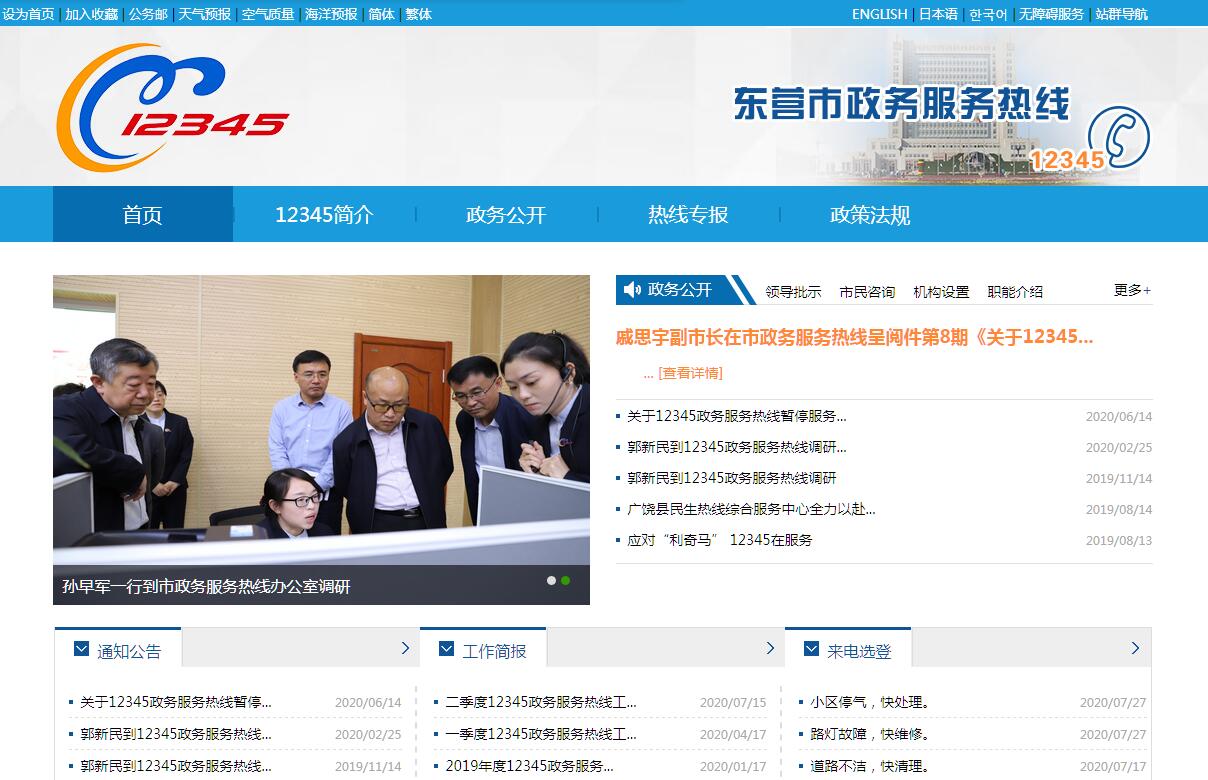Expand the 通知公告 section with arrow
1208x780 pixels.
405,648
